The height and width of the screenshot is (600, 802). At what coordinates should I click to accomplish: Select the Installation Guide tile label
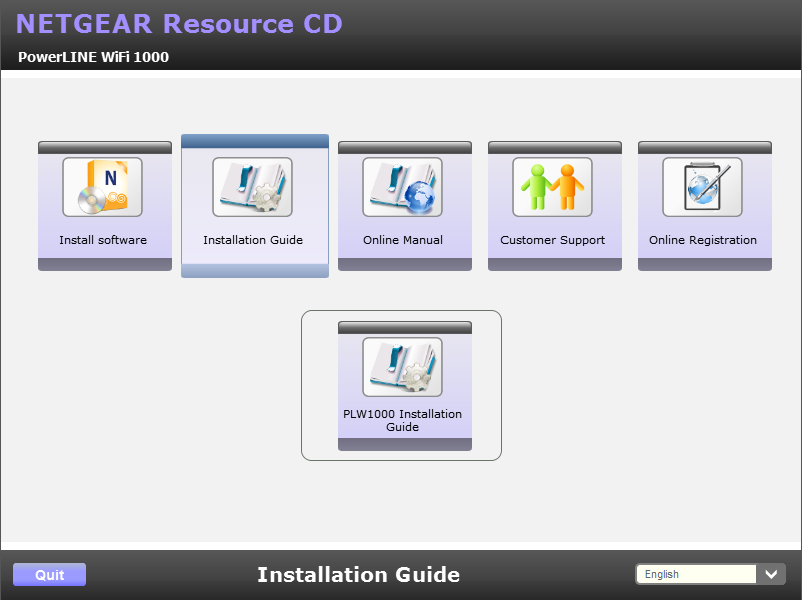point(253,240)
